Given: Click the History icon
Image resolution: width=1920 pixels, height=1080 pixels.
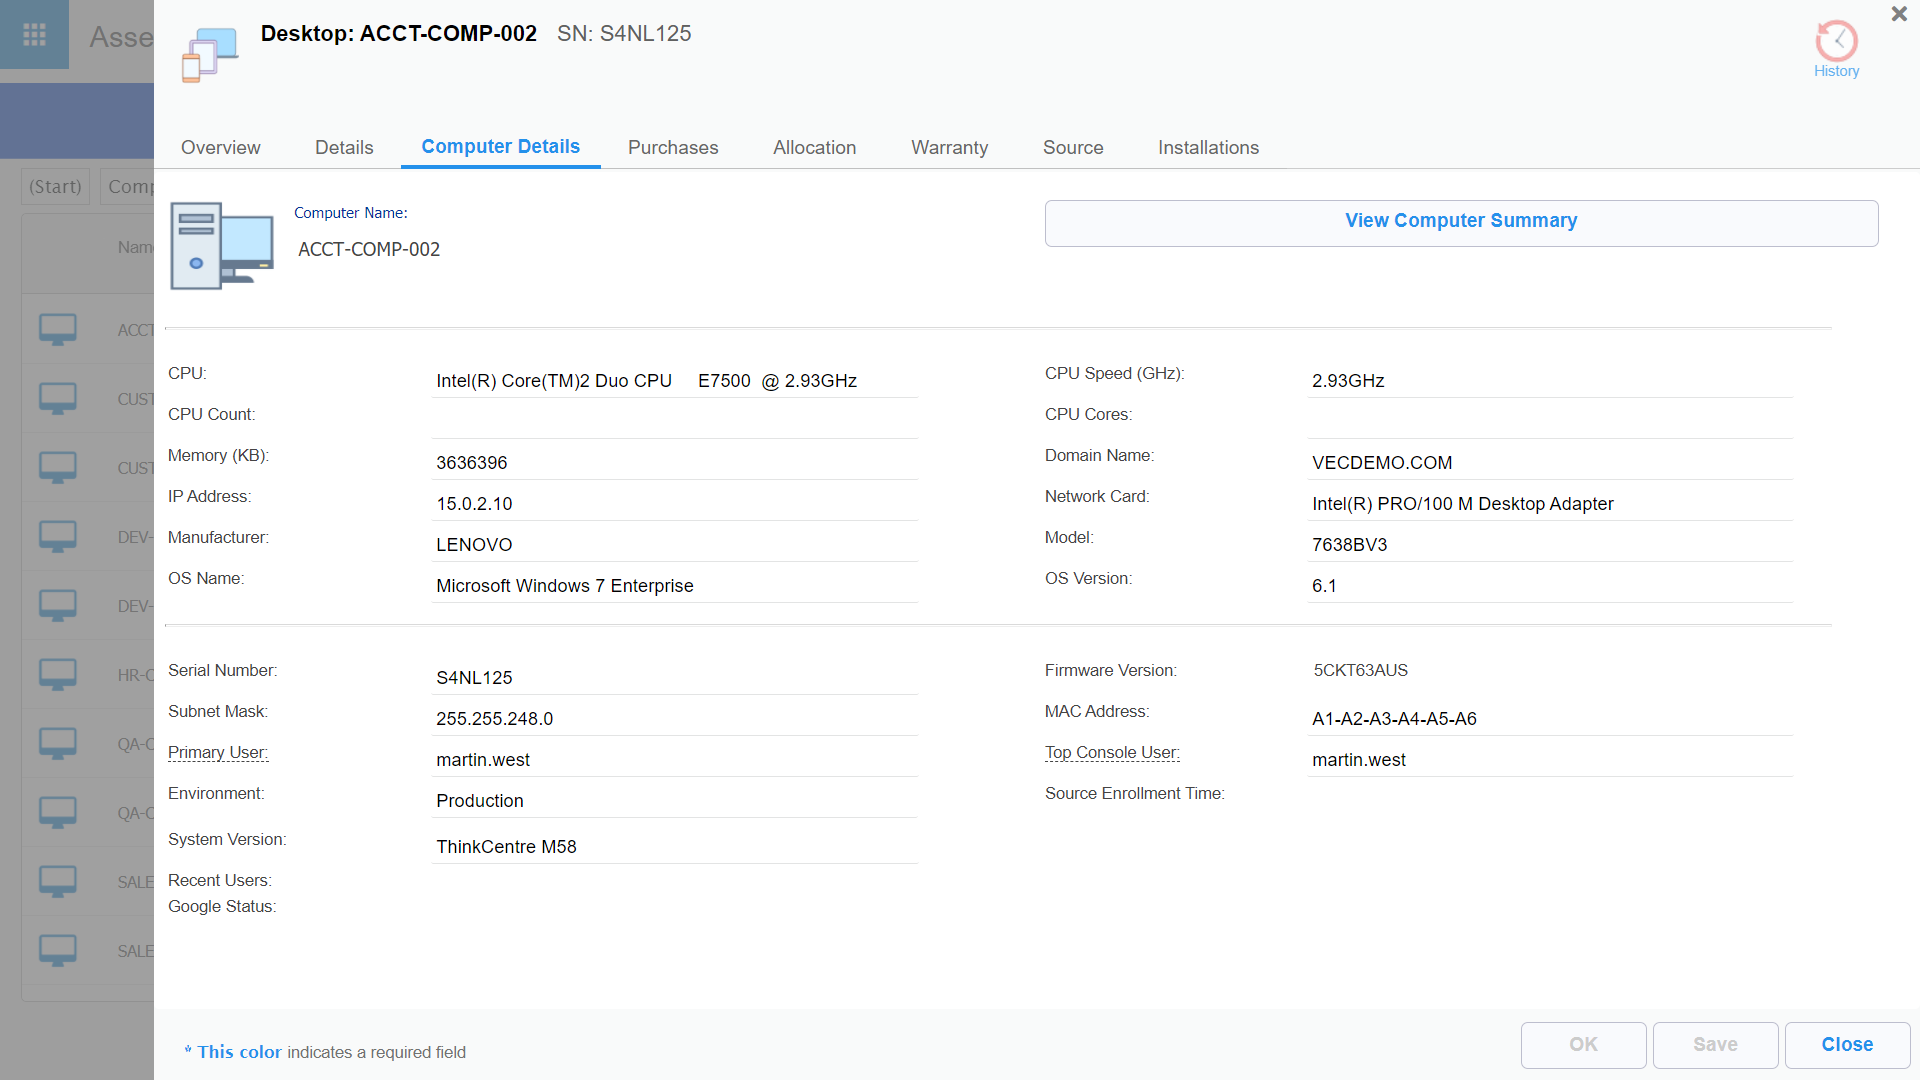Looking at the screenshot, I should (x=1836, y=41).
